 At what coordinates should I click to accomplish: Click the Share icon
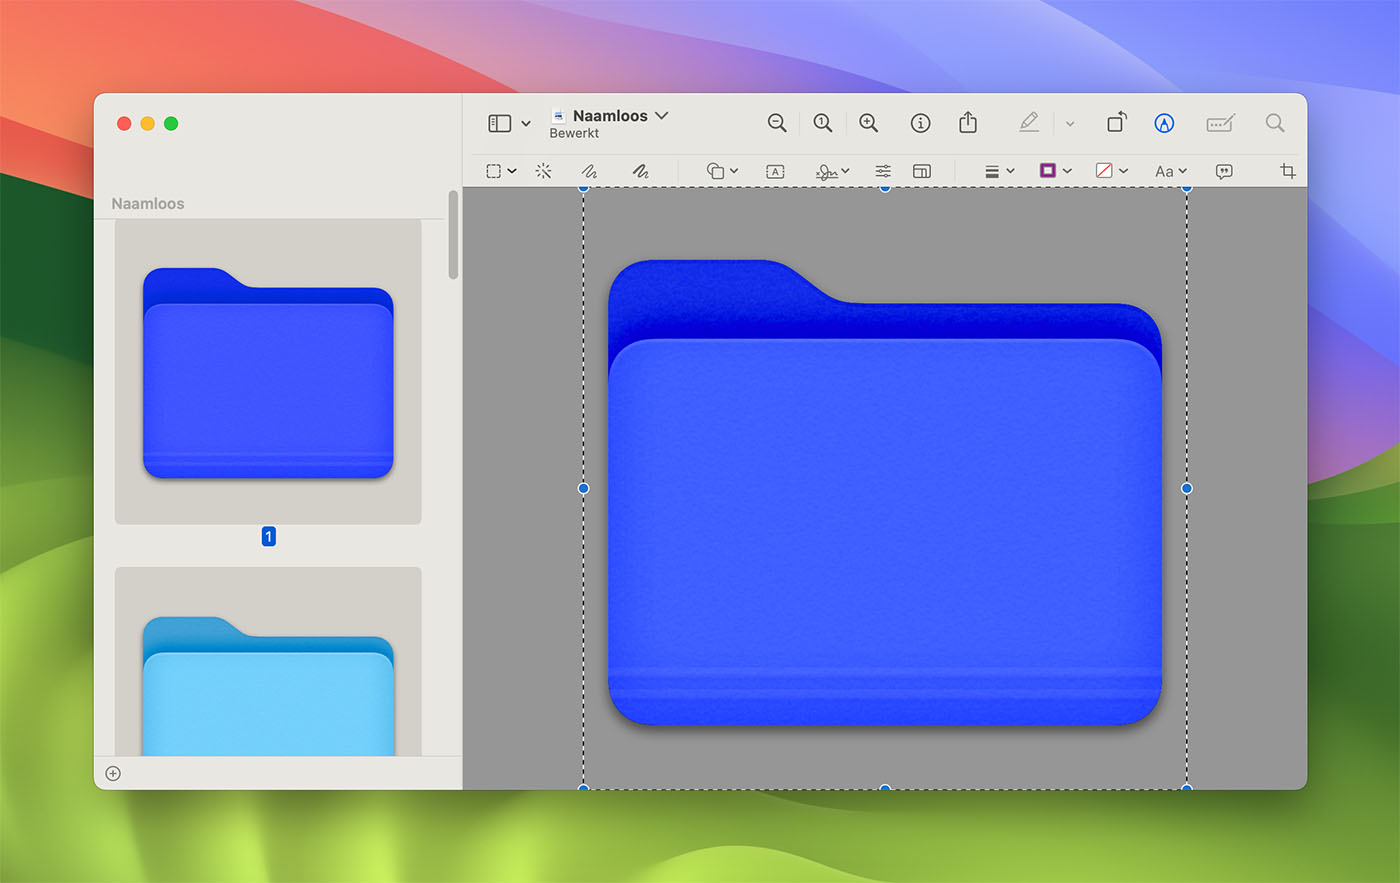point(967,122)
